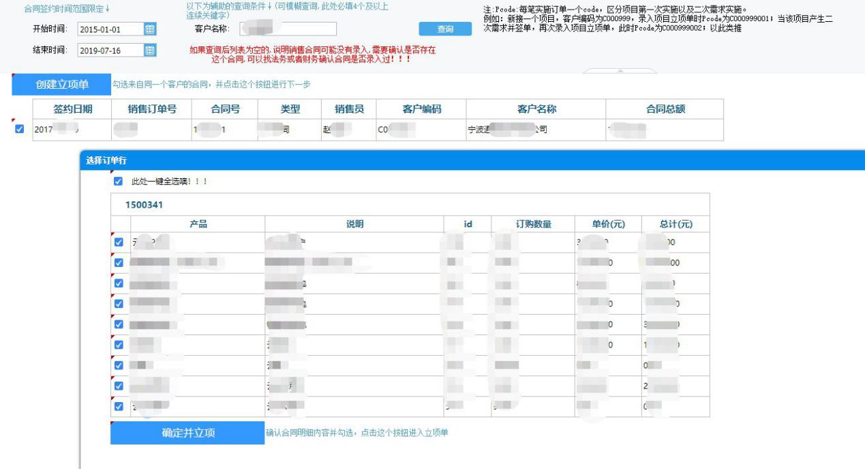865x469 pixels.
Task: Uncheck the last order line checkbox
Action: coord(119,406)
